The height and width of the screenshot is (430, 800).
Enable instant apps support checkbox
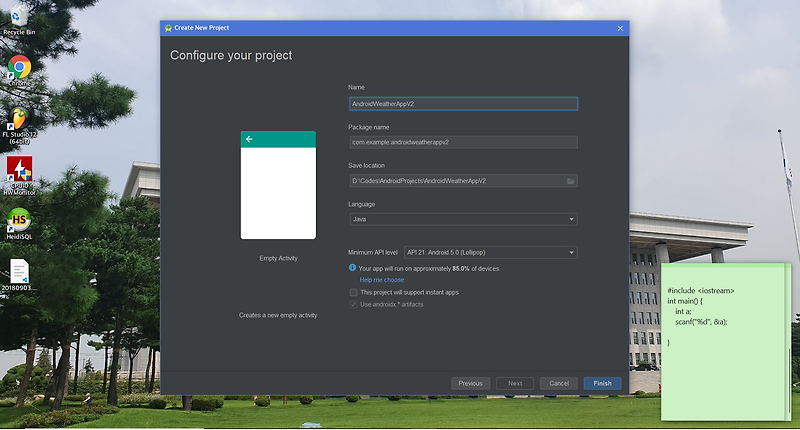[353, 292]
